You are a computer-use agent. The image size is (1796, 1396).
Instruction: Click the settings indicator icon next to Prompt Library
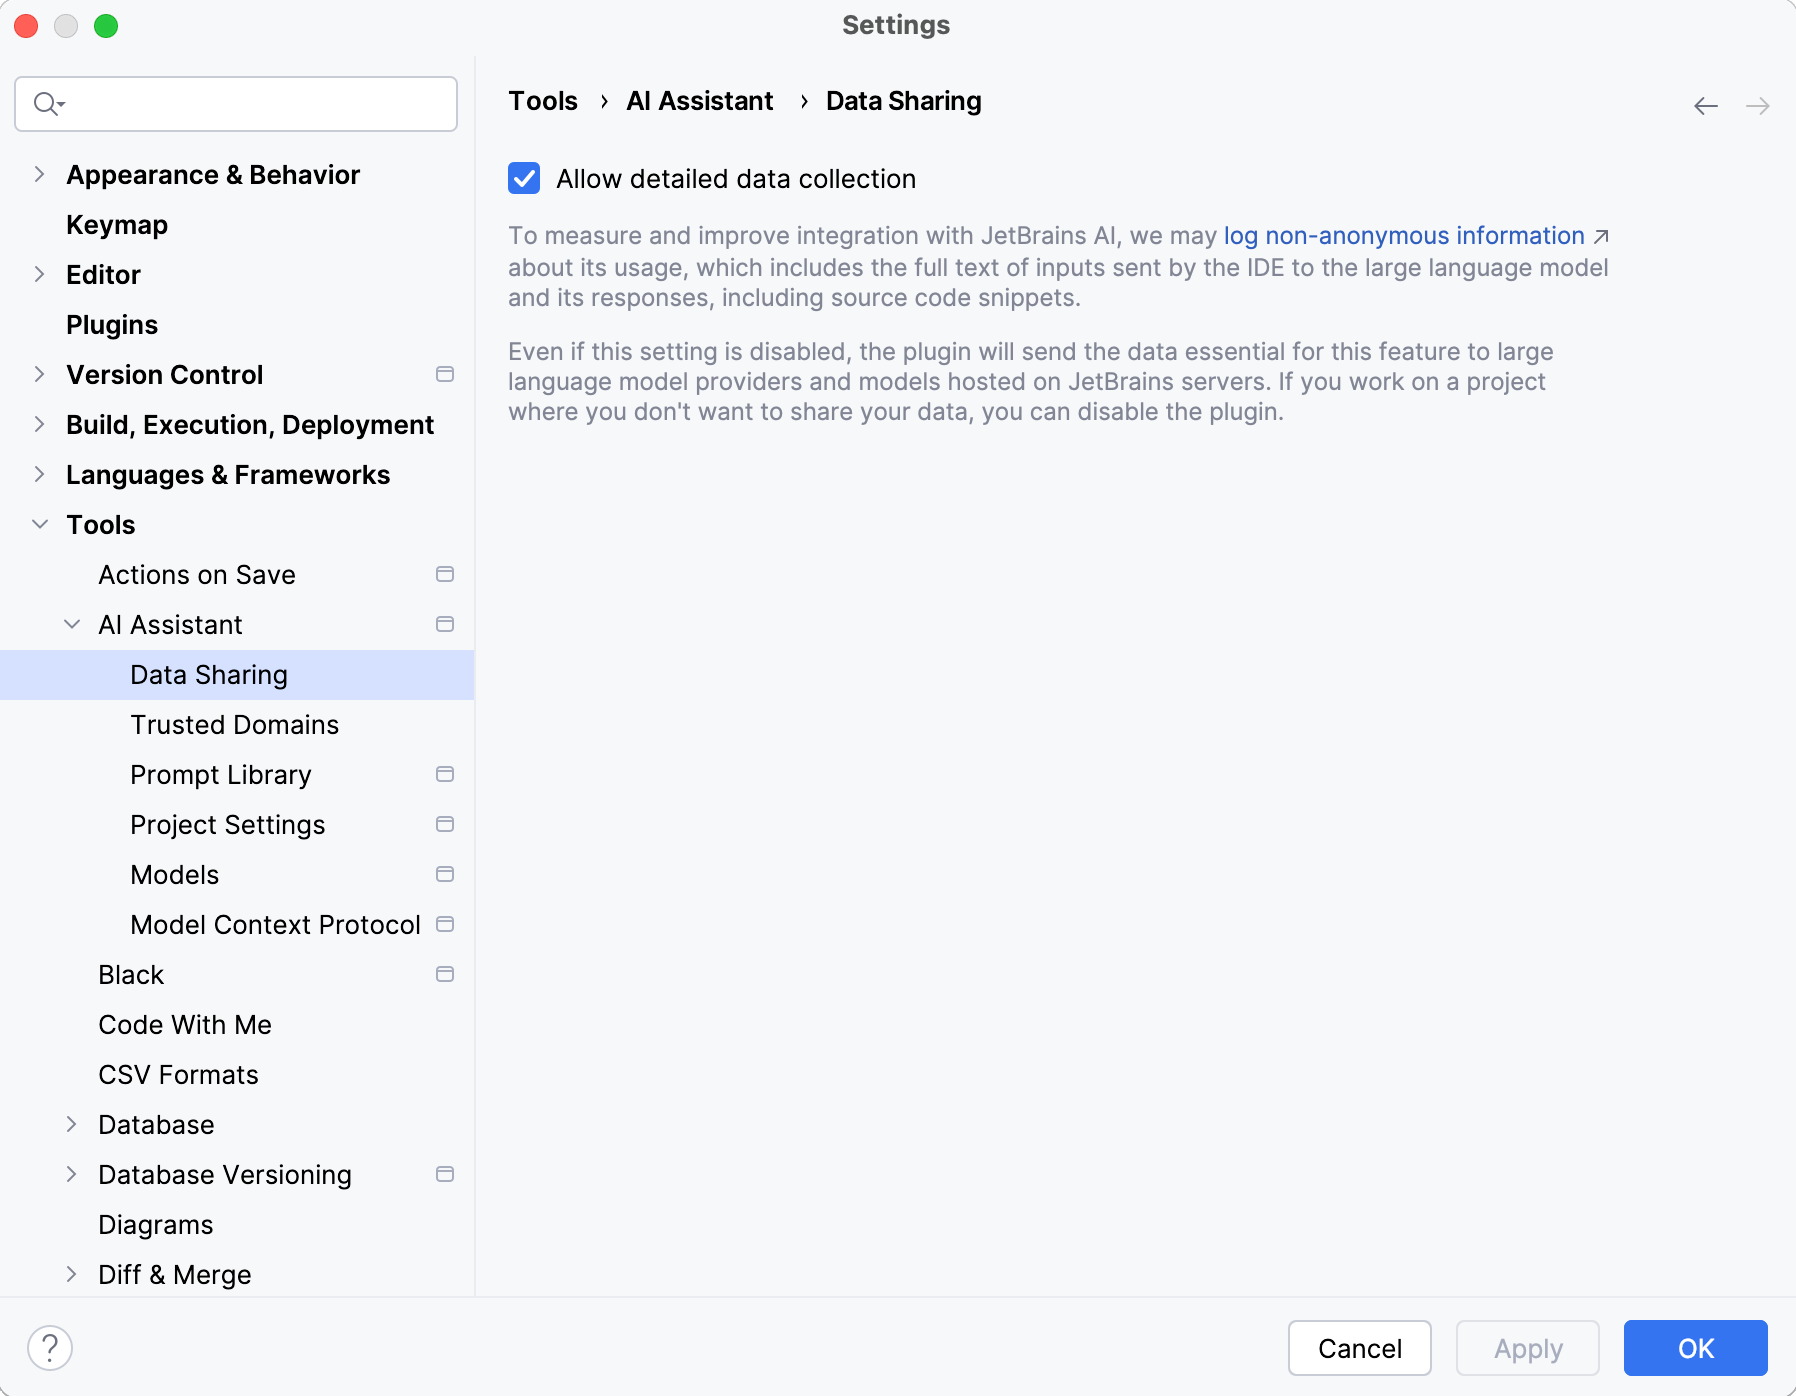point(444,774)
